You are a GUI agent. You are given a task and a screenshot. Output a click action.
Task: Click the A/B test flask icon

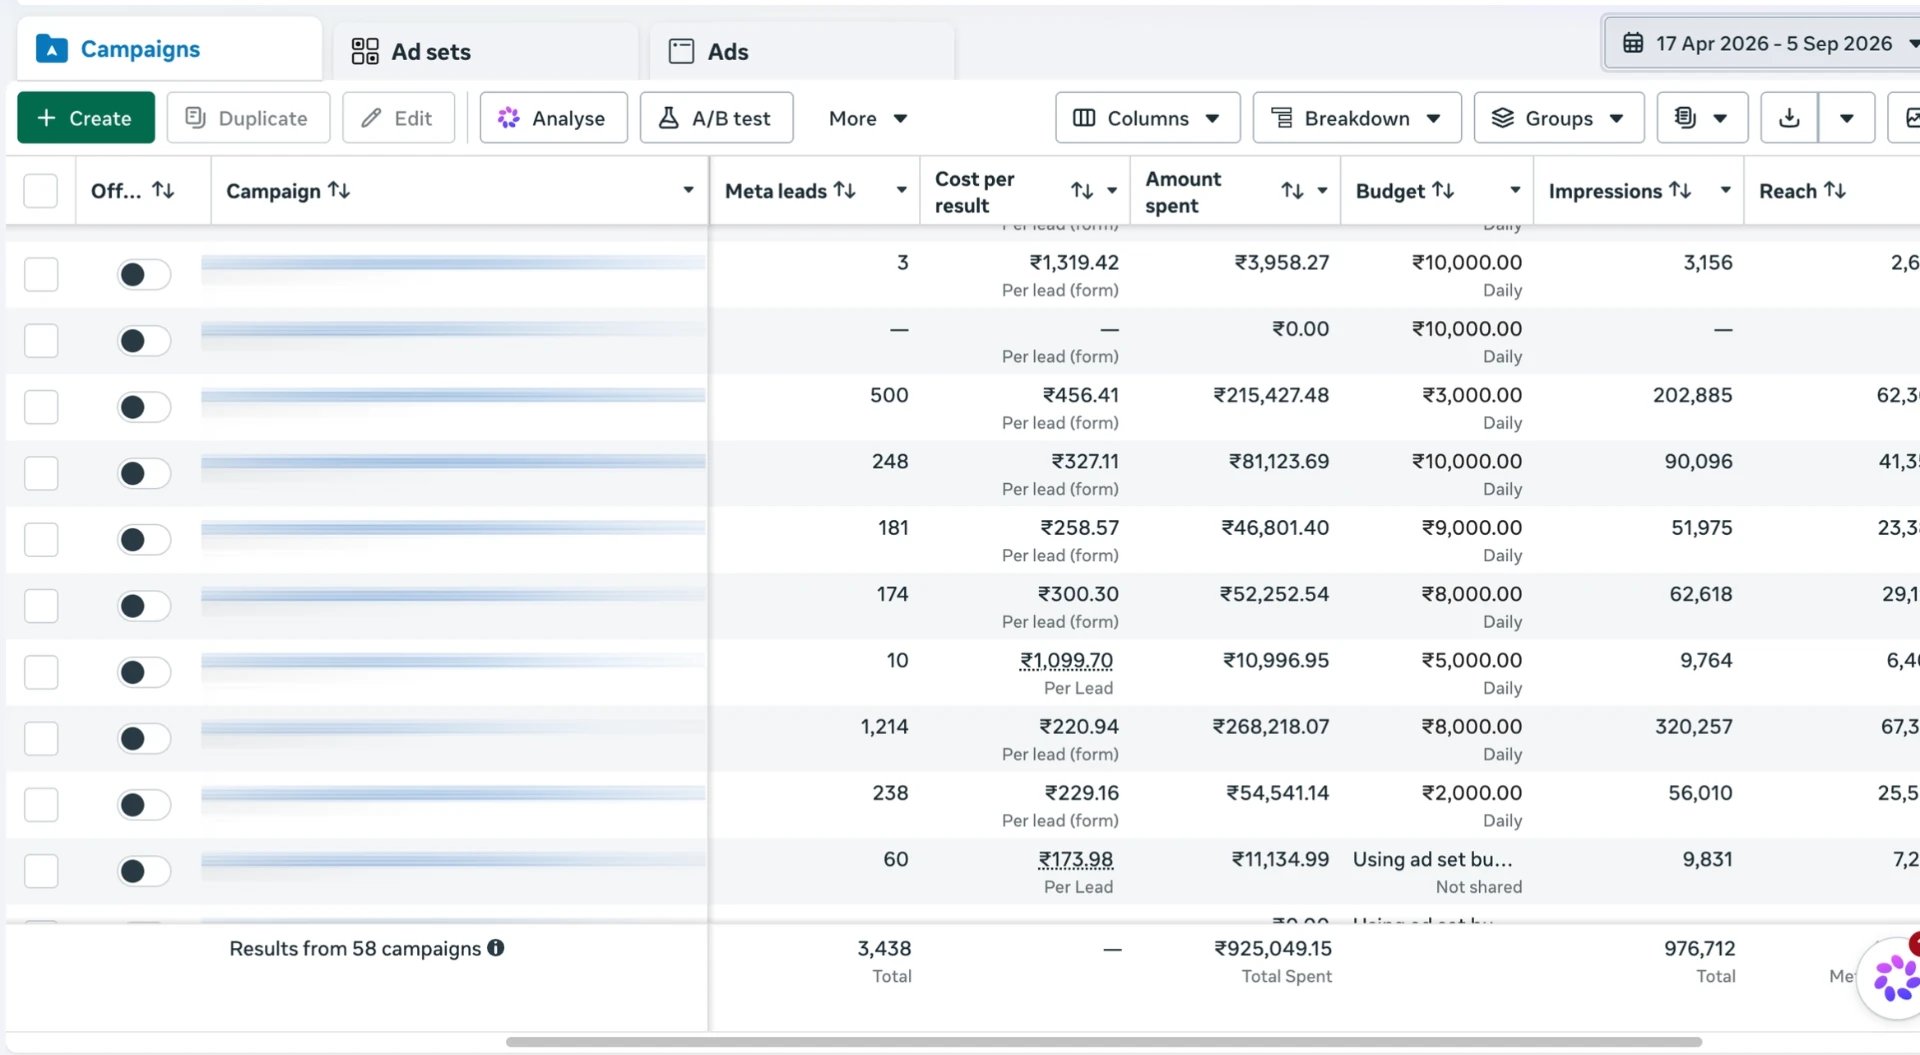(668, 118)
